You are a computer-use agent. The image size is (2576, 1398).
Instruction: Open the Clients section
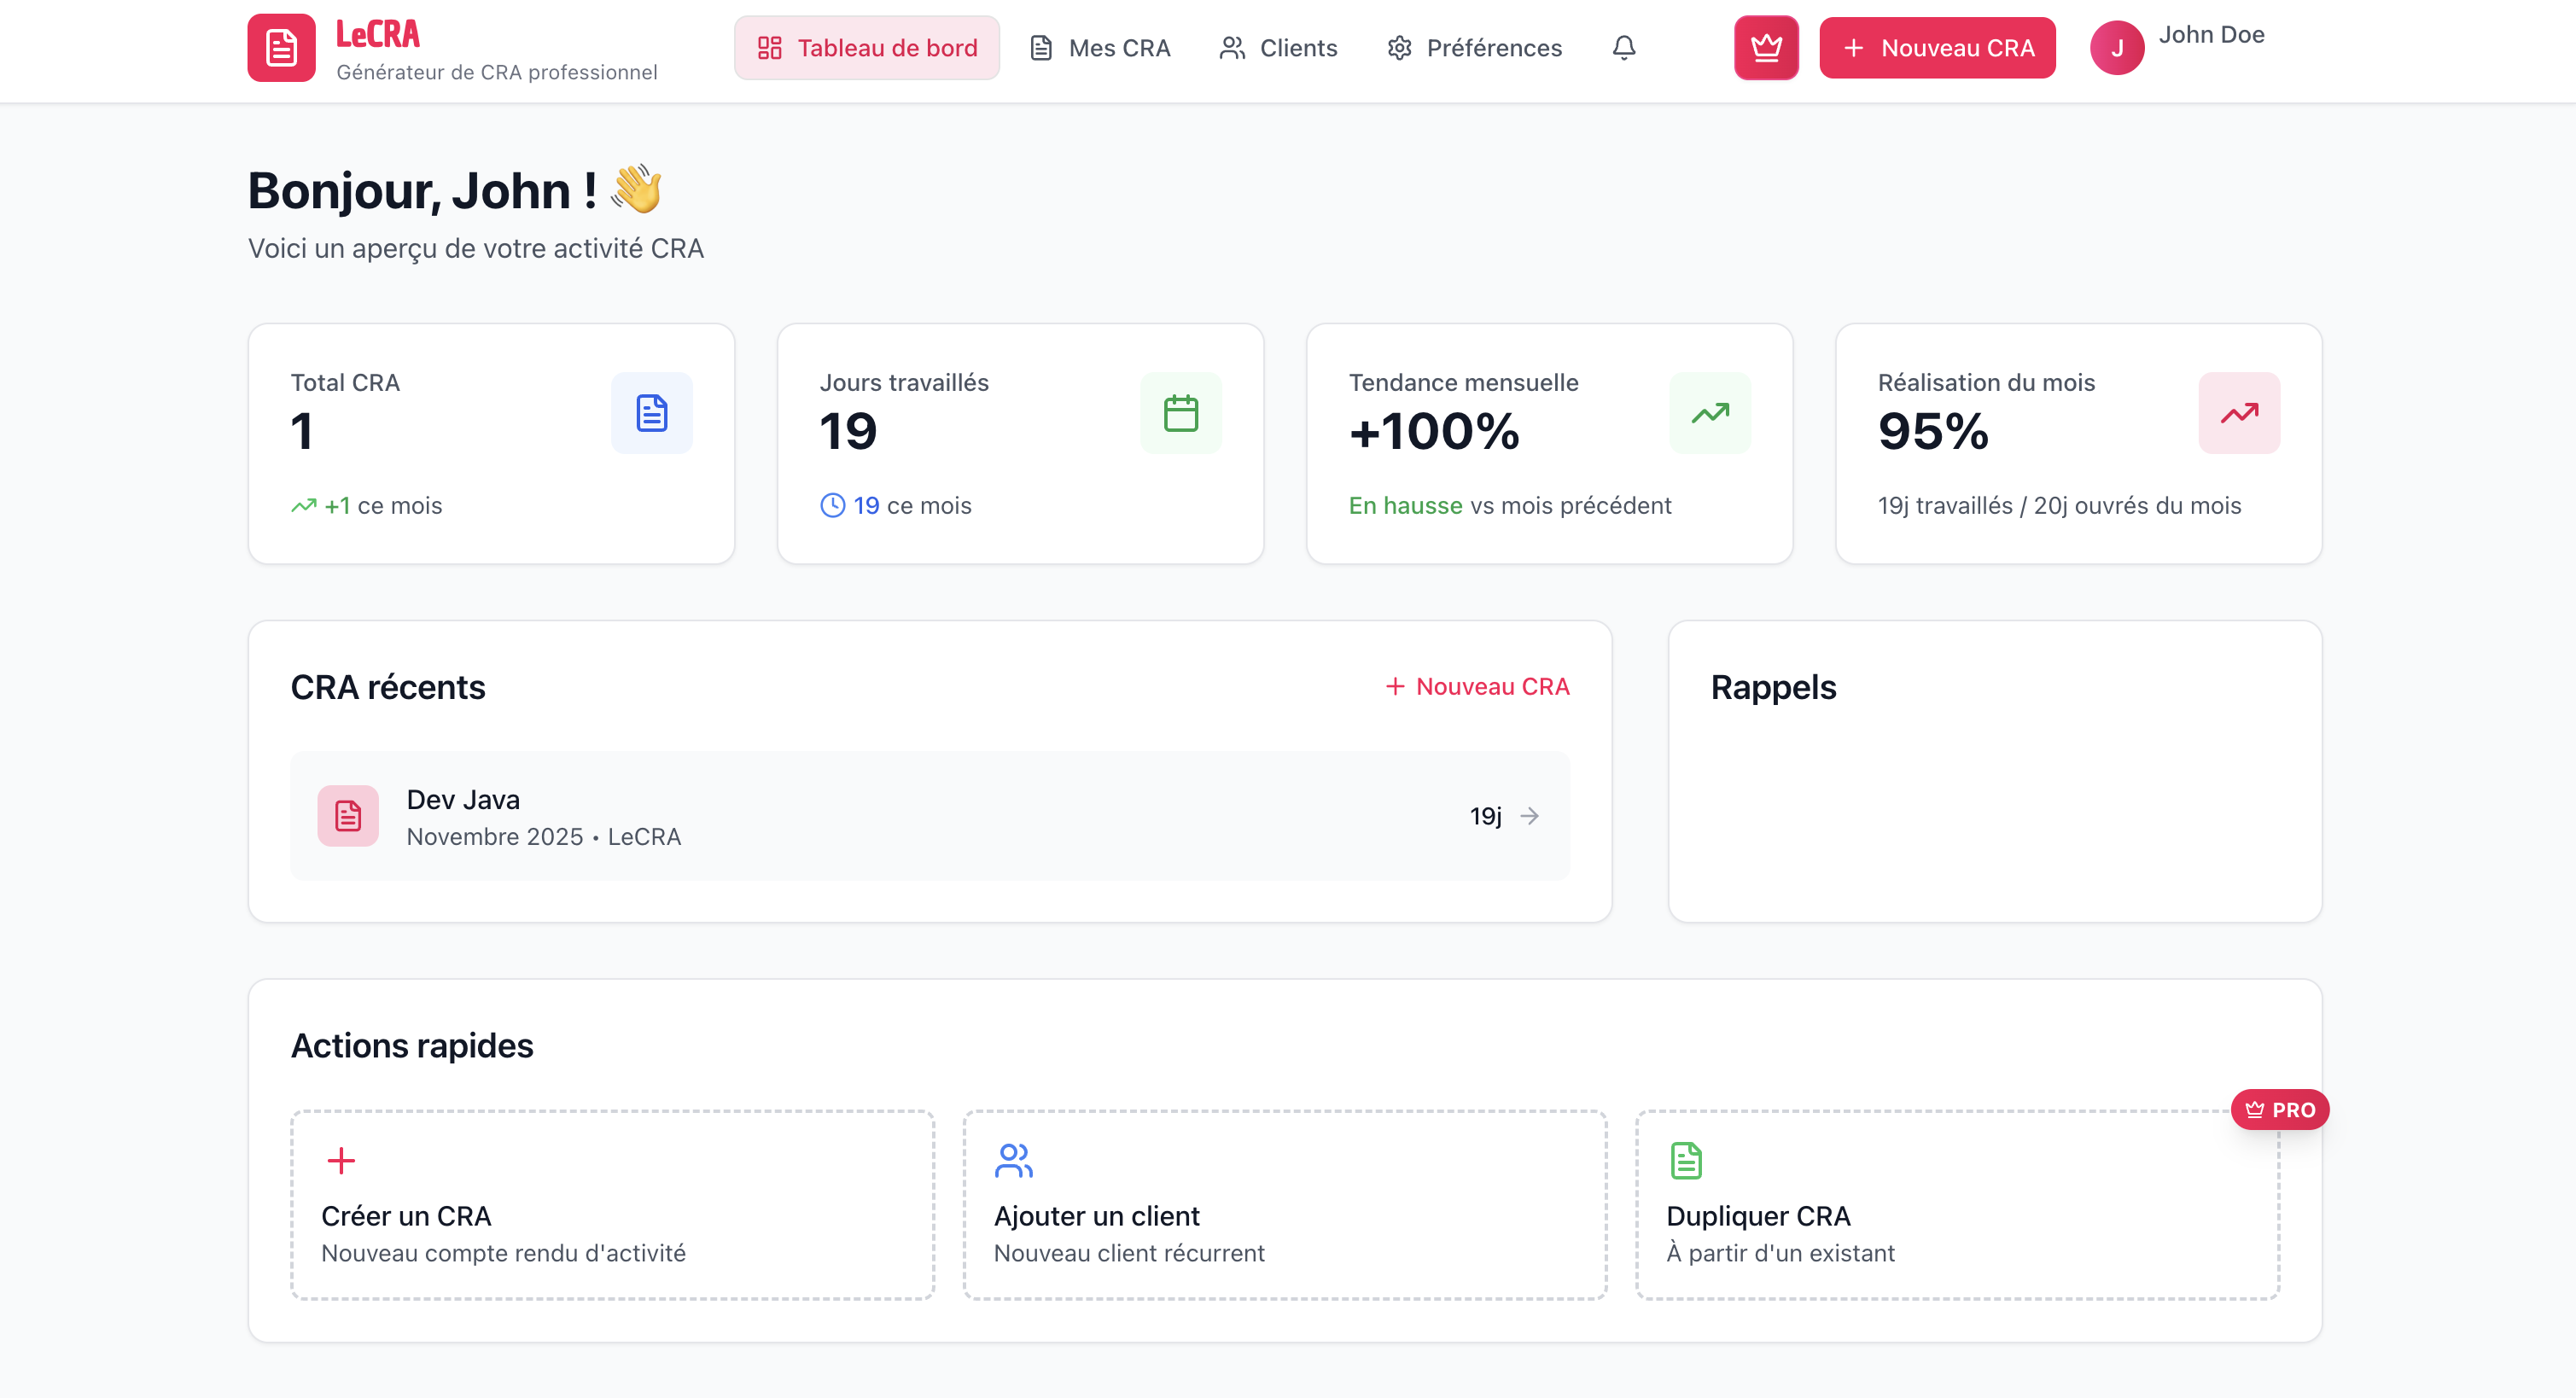pyautogui.click(x=1278, y=48)
